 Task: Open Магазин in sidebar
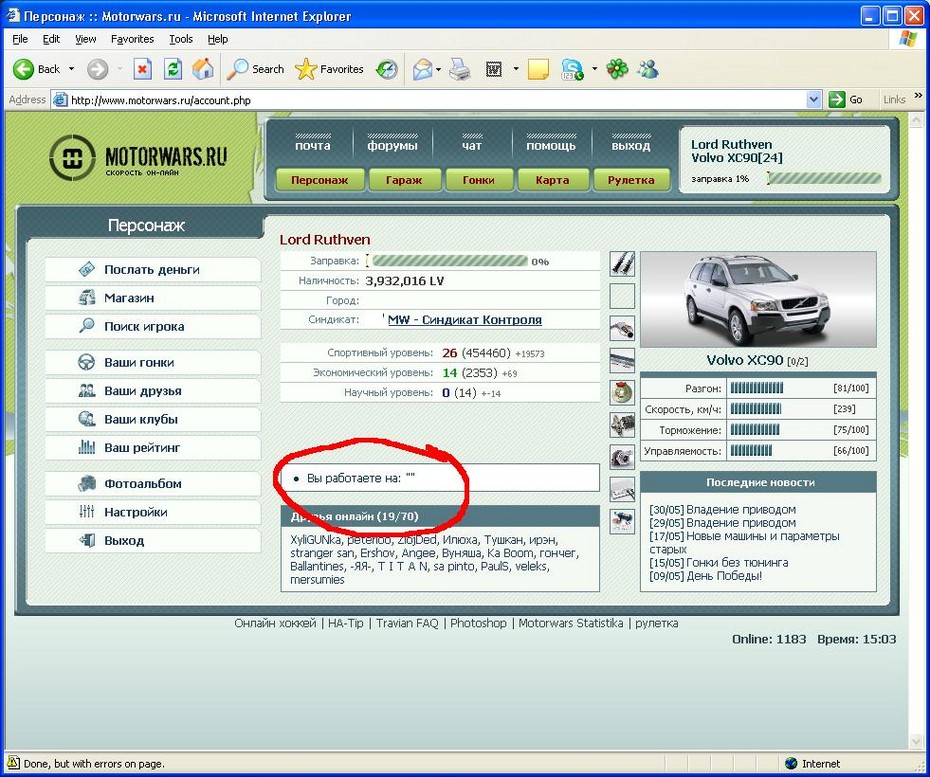(x=153, y=298)
